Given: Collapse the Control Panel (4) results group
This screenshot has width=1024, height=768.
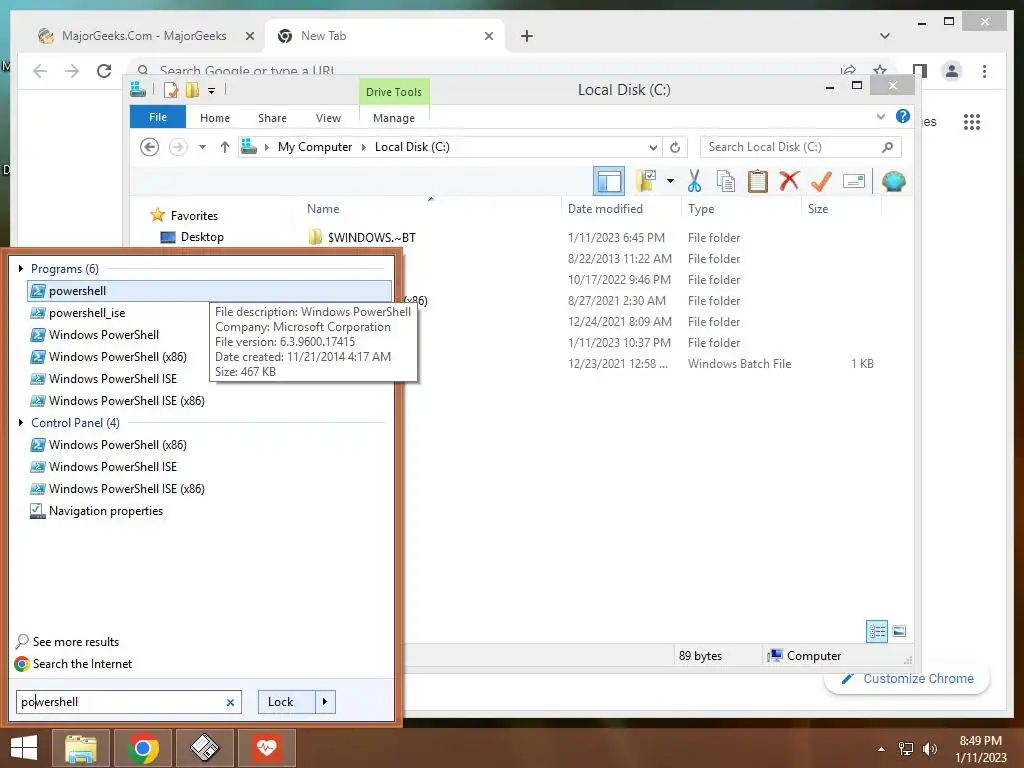Looking at the screenshot, I should coord(21,423).
